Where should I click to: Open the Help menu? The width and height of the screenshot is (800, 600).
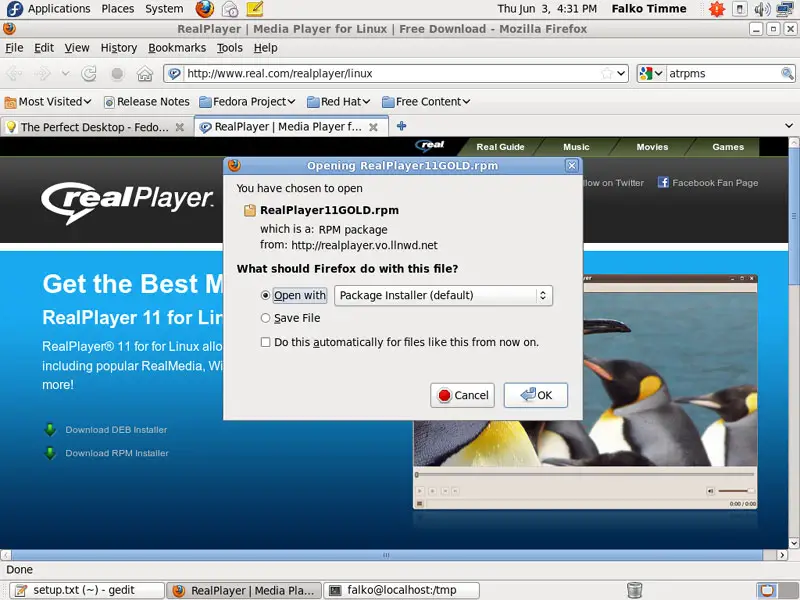265,47
